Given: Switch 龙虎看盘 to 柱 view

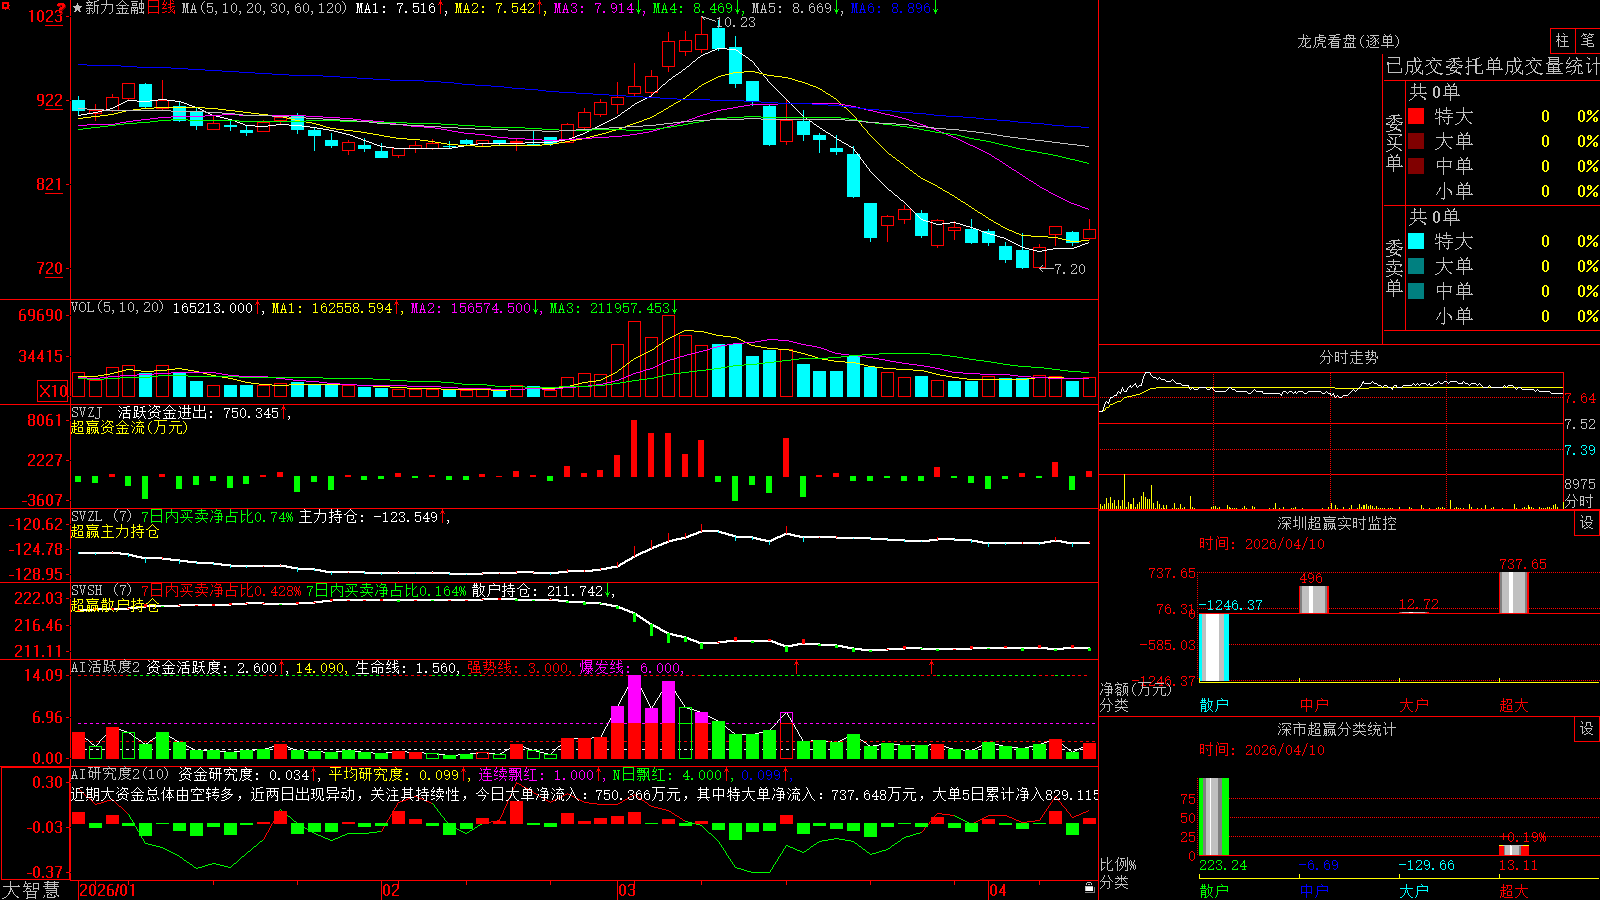Looking at the screenshot, I should 1562,40.
